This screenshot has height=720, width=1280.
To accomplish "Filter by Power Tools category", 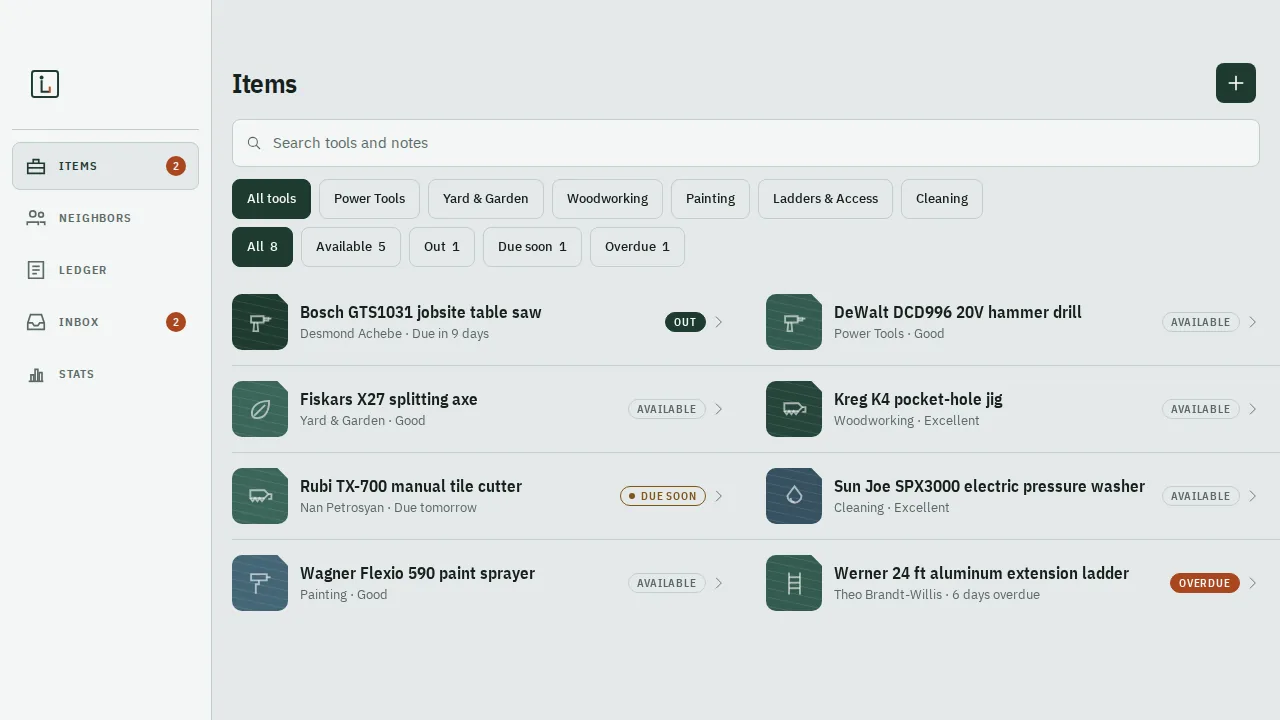I will pyautogui.click(x=369, y=199).
